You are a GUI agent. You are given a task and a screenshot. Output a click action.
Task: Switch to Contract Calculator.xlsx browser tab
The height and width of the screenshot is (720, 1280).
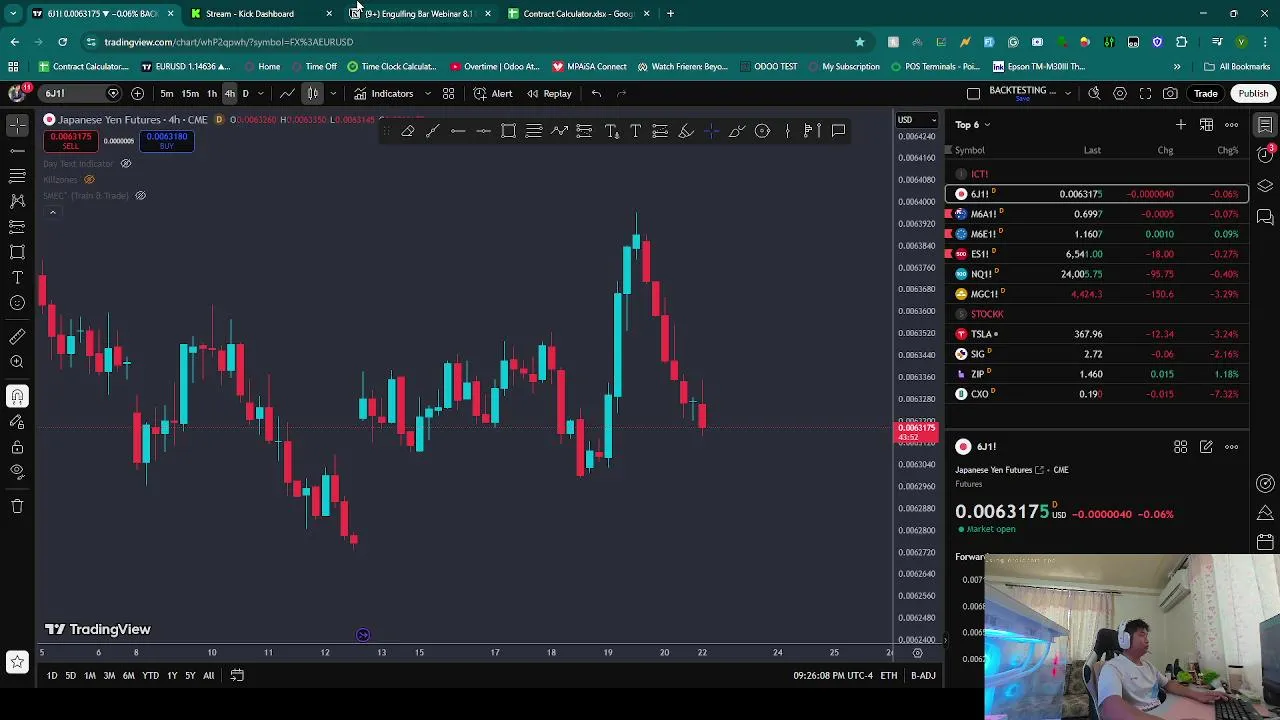pos(578,13)
